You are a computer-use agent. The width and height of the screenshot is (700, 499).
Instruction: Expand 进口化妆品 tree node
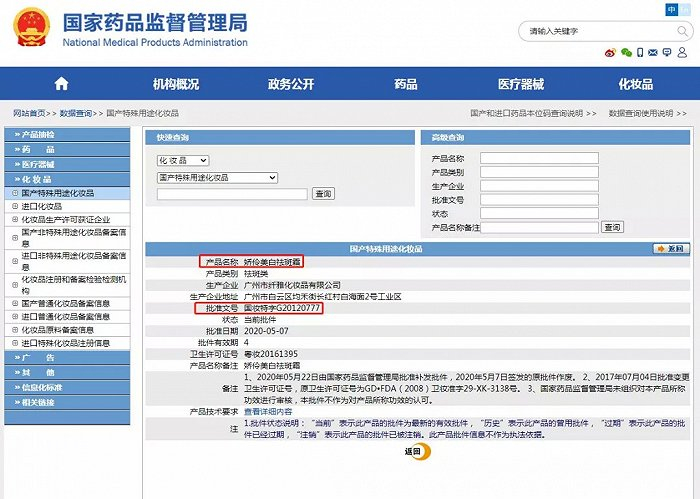(15, 206)
